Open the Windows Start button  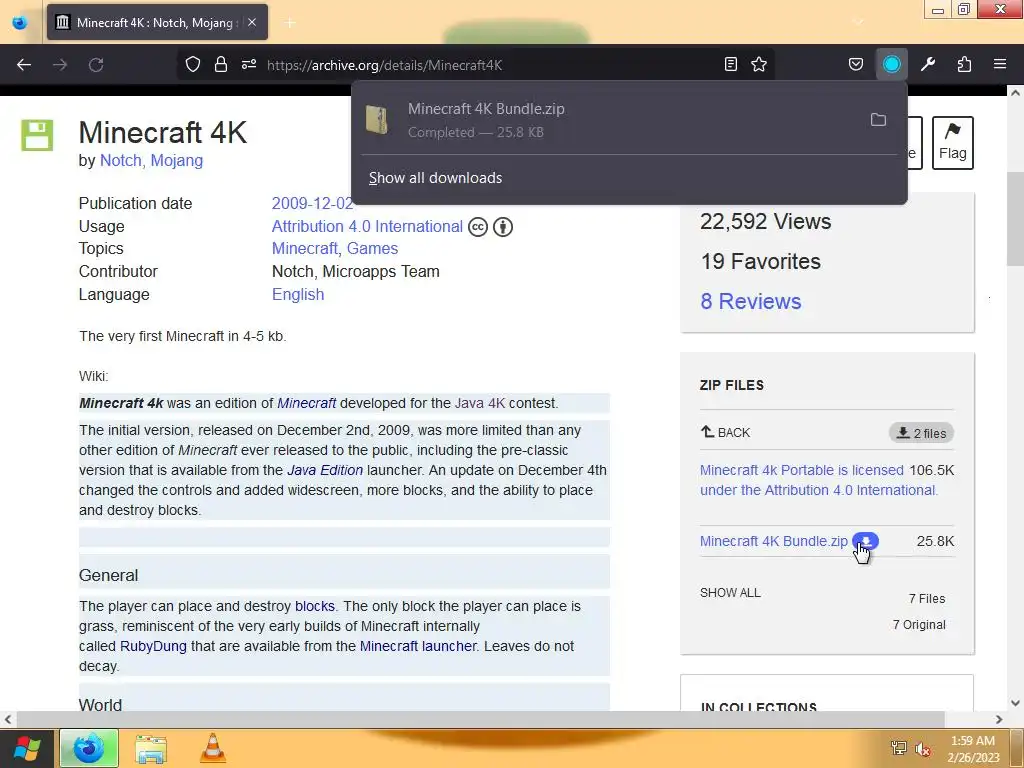[27, 748]
